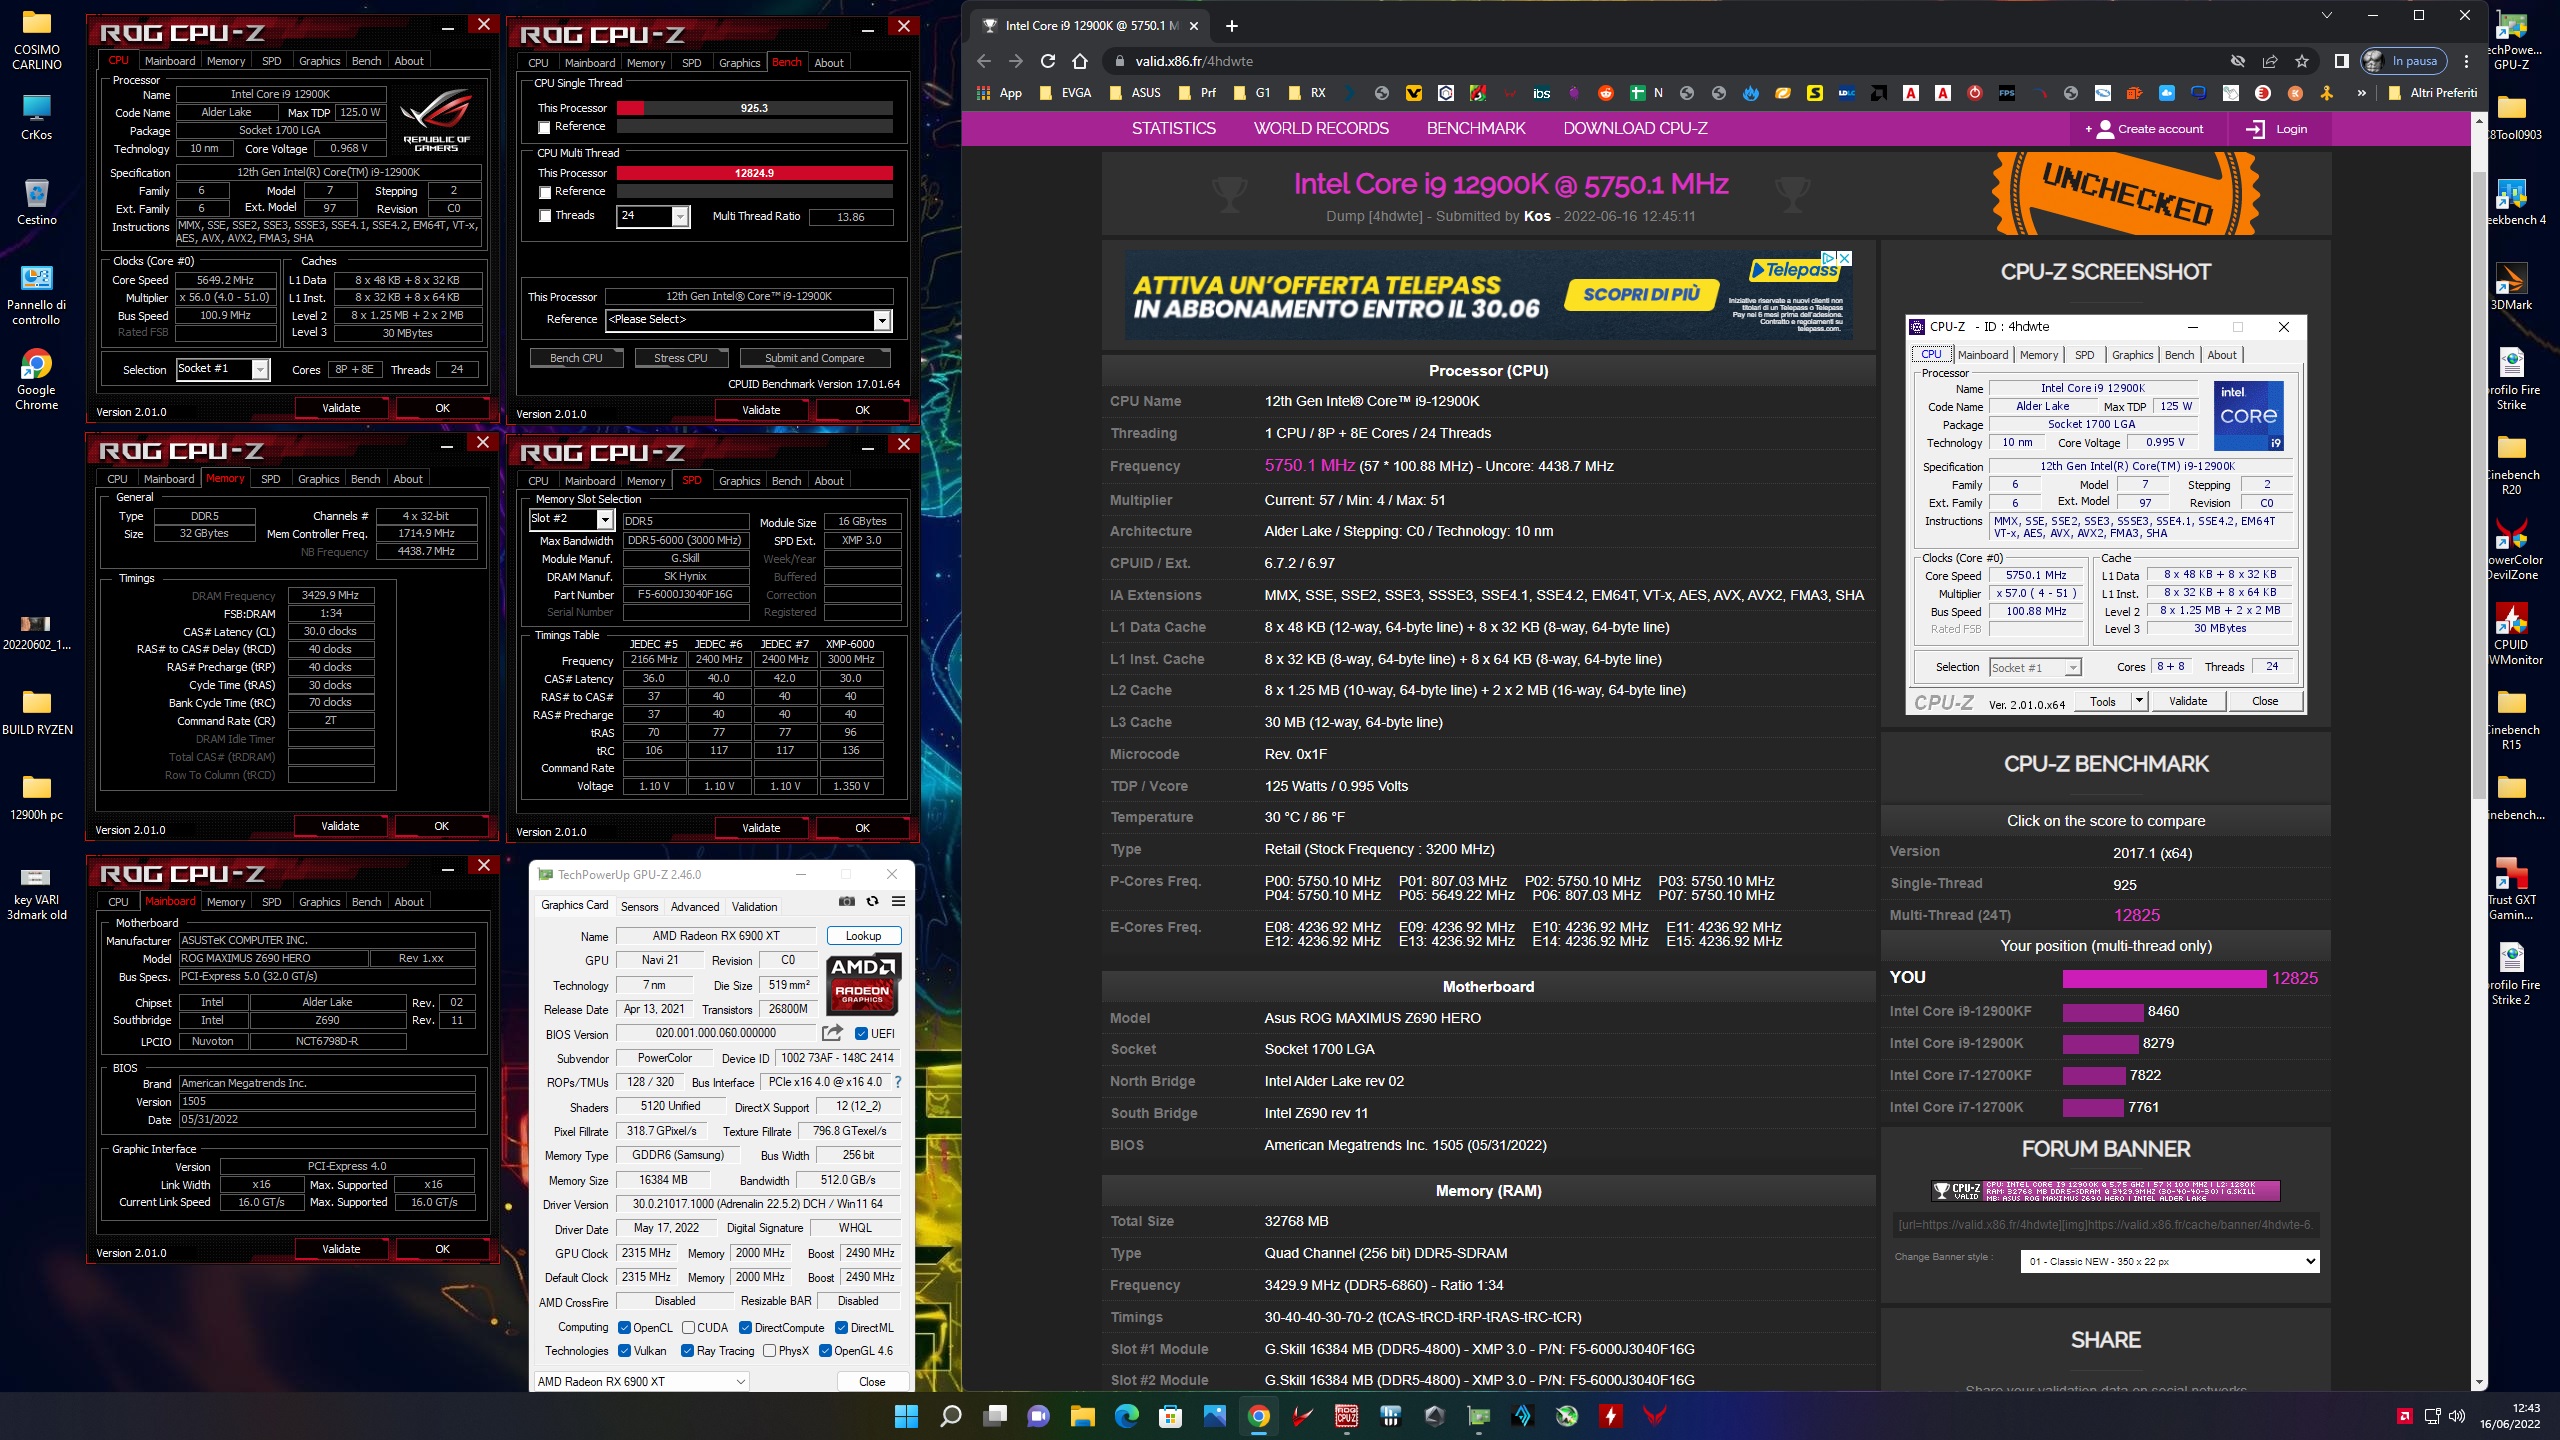The height and width of the screenshot is (1440, 2560).
Task: Open Windows Start menu
Action: coord(906,1416)
